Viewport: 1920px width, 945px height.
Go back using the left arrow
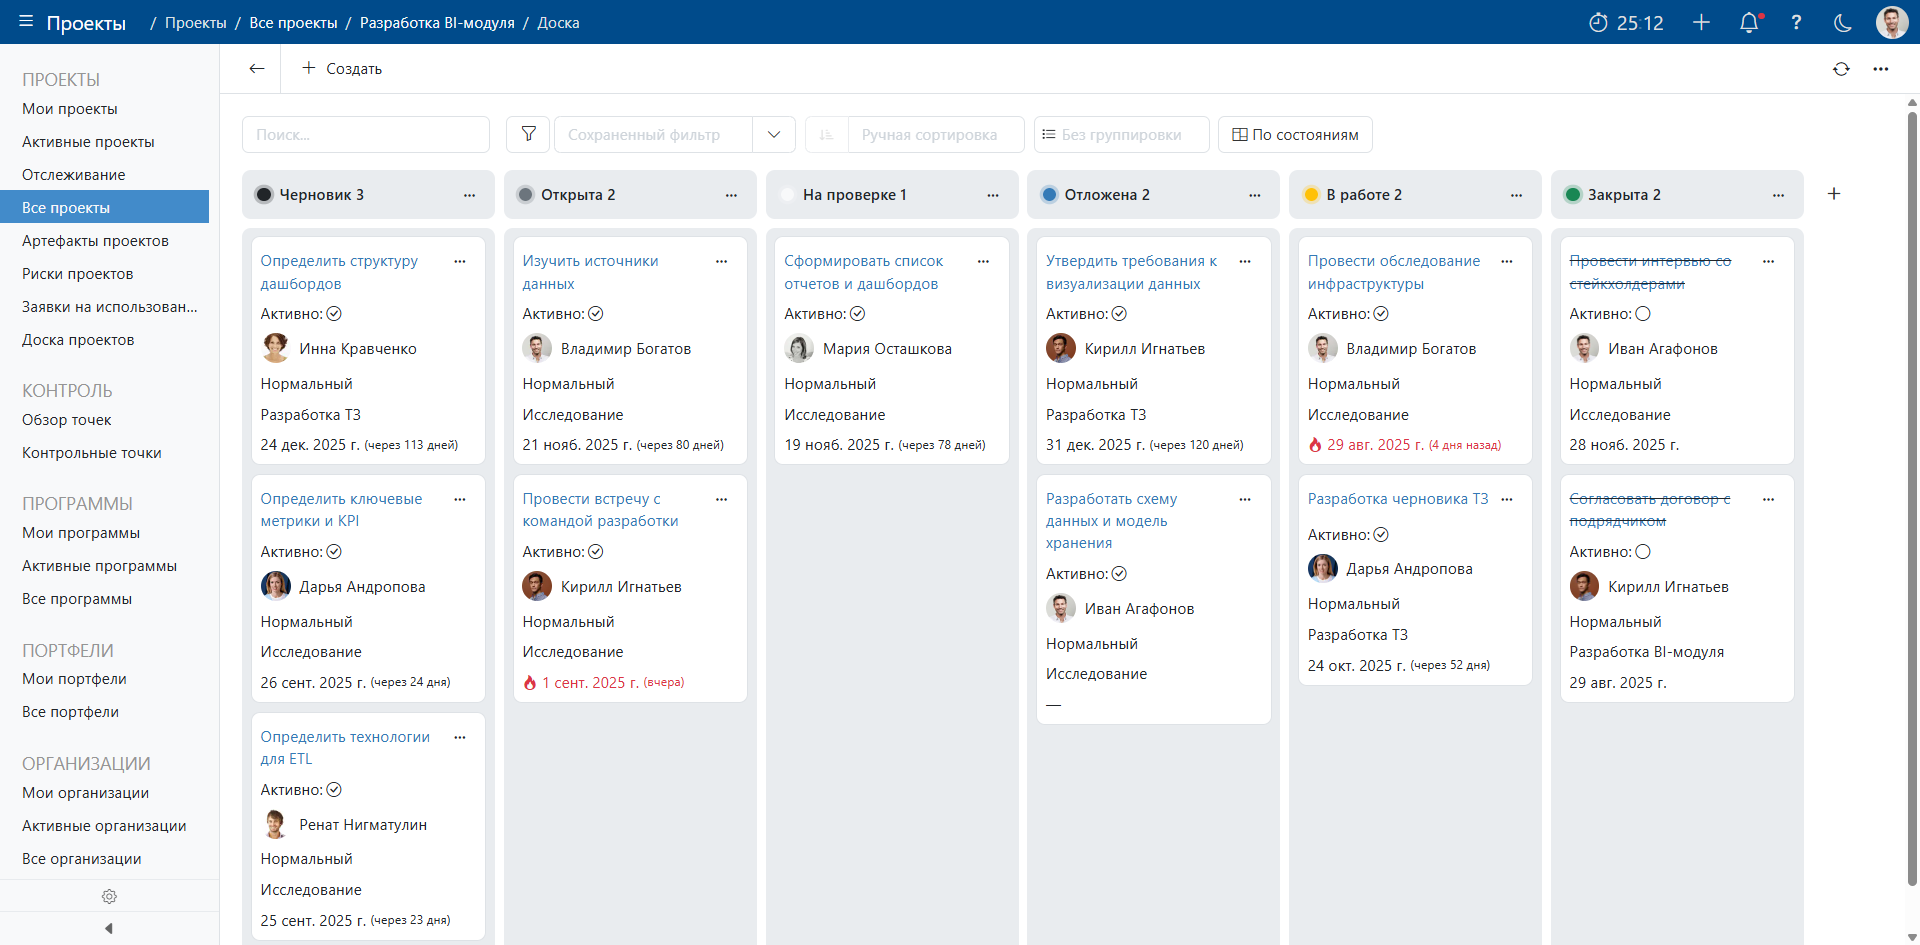[257, 69]
